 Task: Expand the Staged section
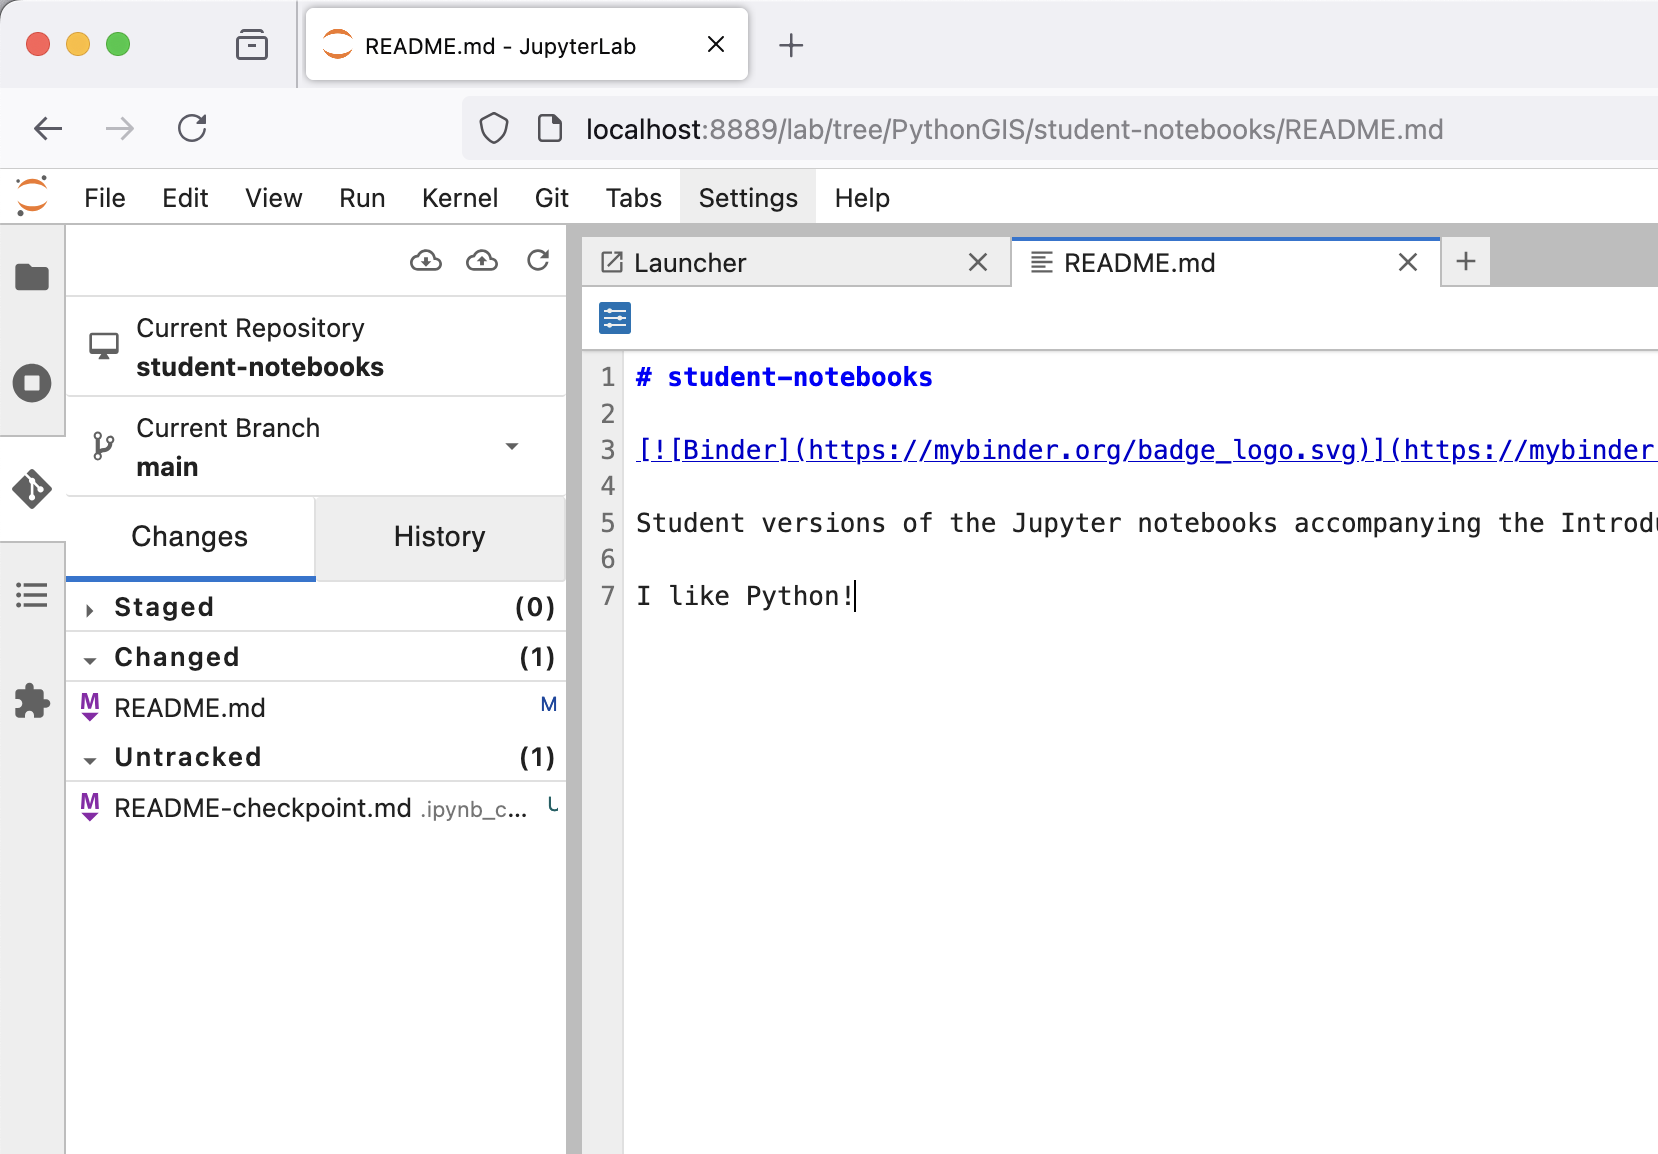90,609
